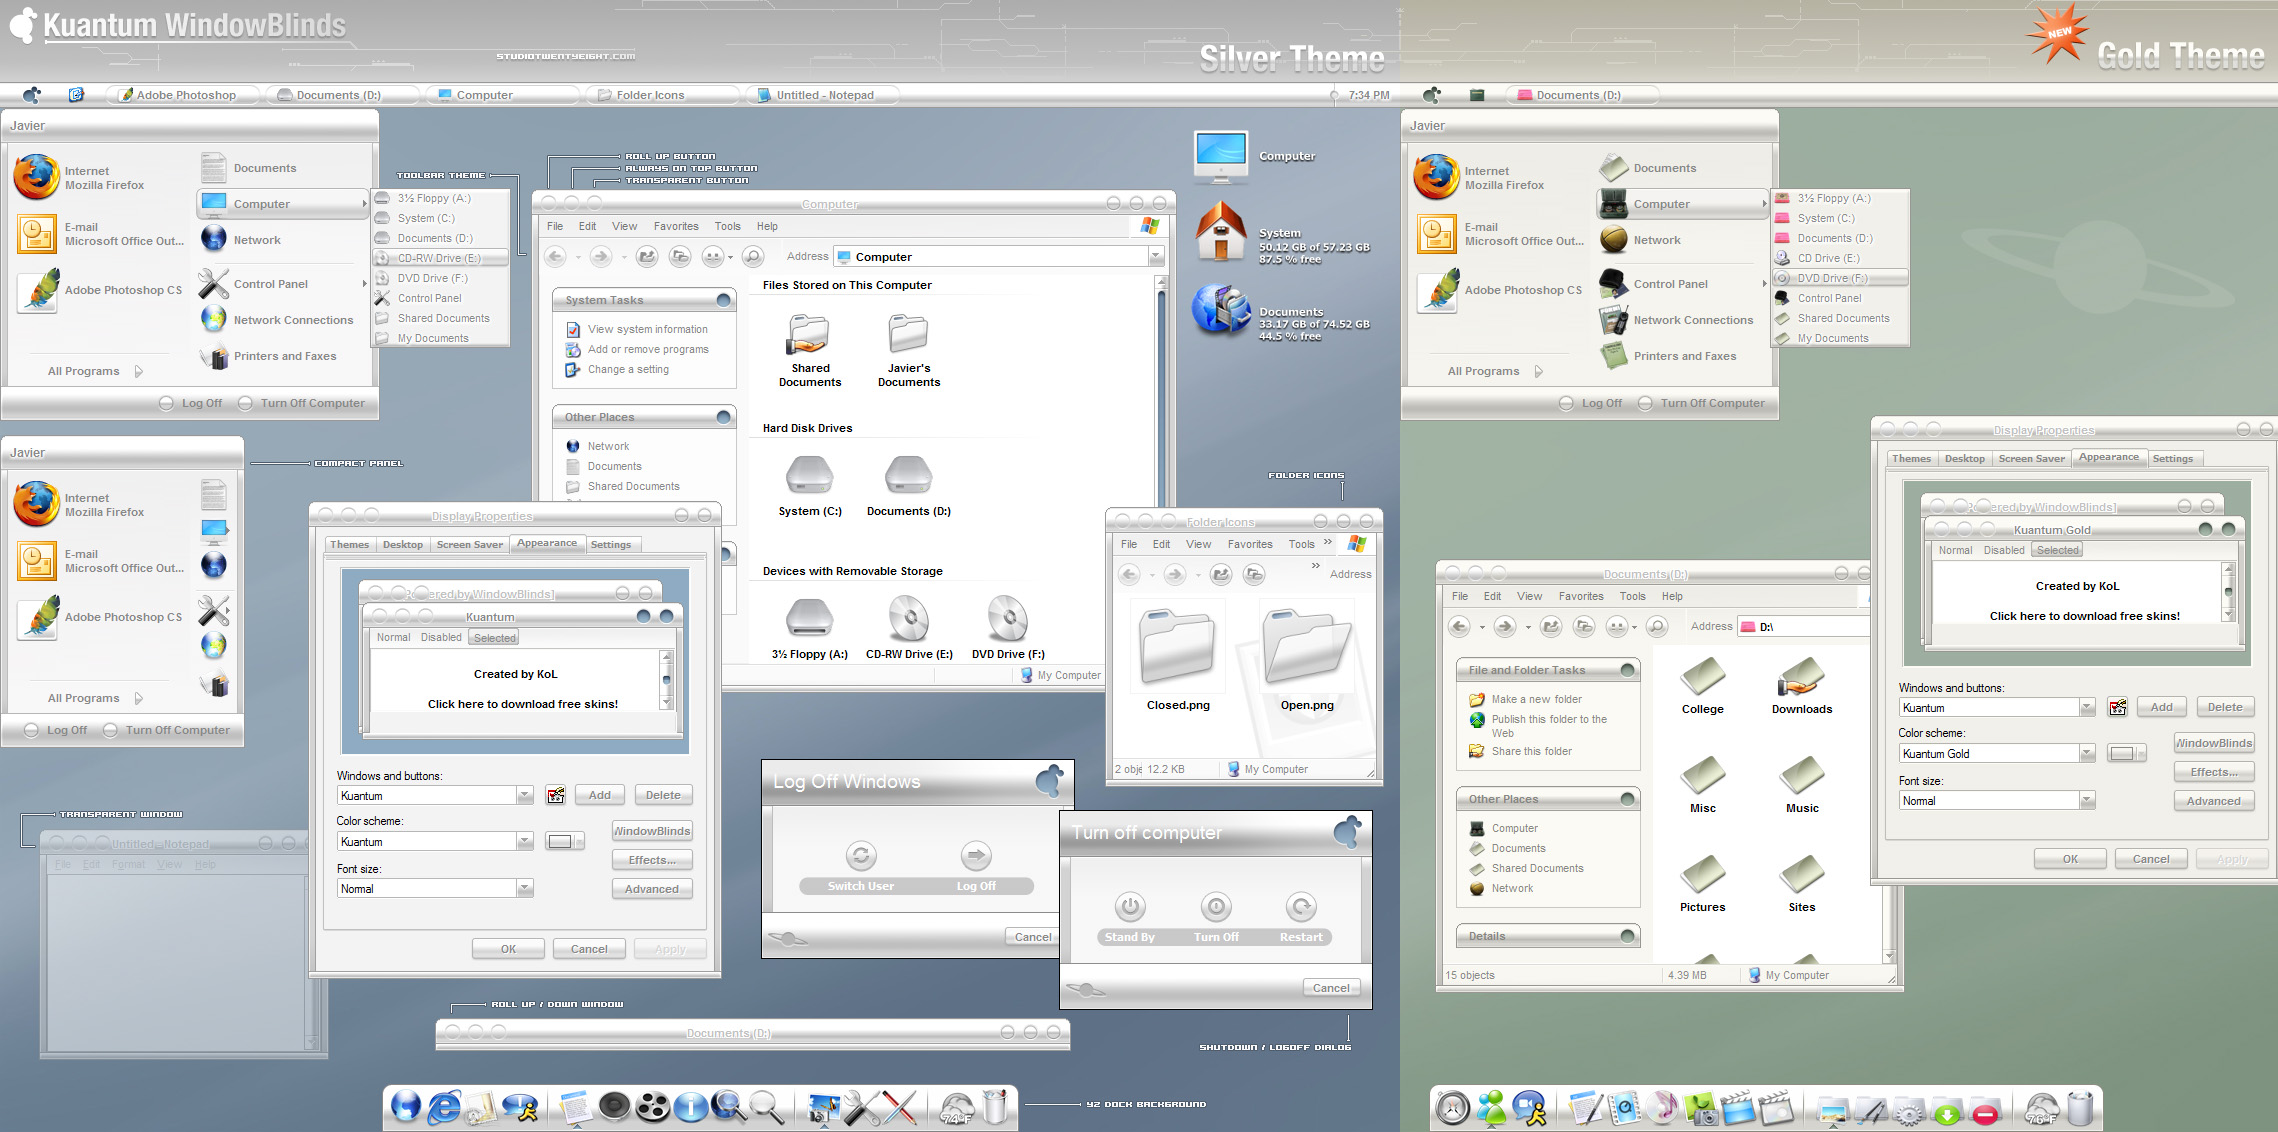
Task: Expand Details panel in Documents (D:) window
Action: pyautogui.click(x=1628, y=936)
